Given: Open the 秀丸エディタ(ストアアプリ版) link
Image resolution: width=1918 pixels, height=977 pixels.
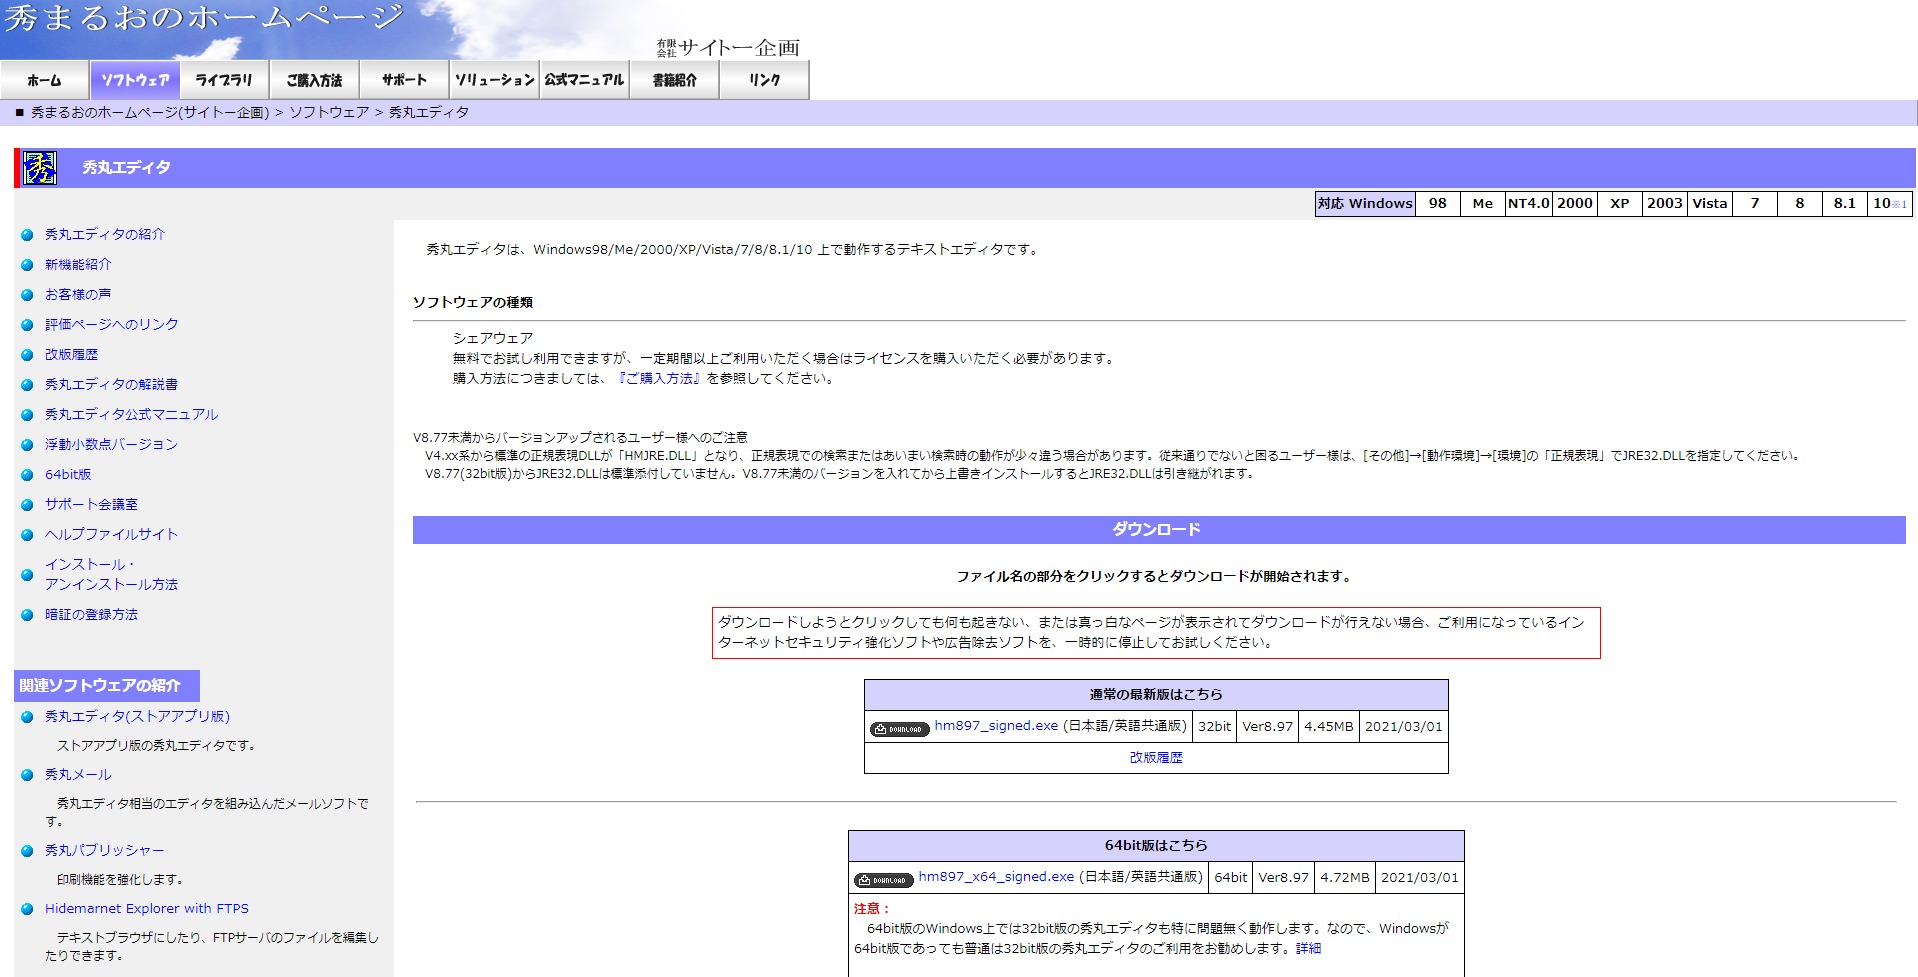Looking at the screenshot, I should pyautogui.click(x=137, y=716).
